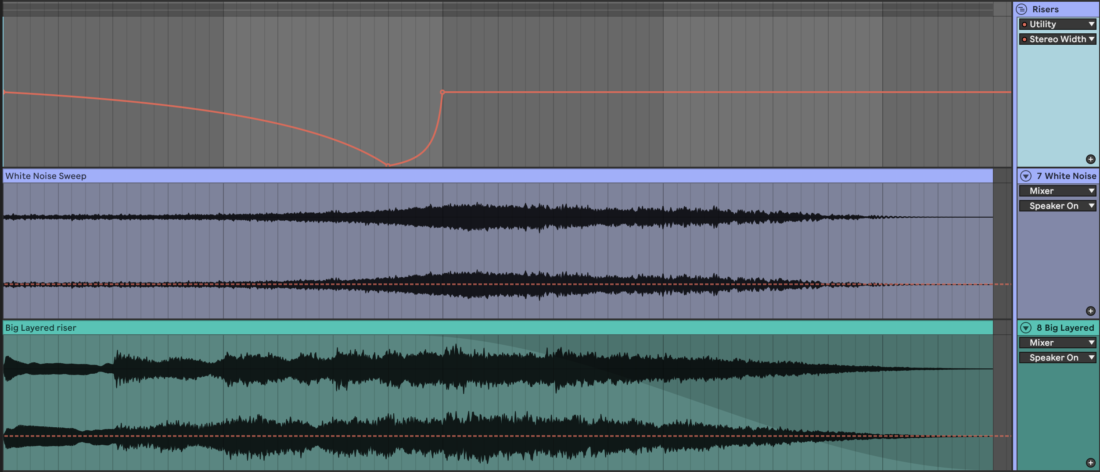Open the Utility device chooser dropdown
Viewport: 1100px width, 472px height.
click(x=1057, y=25)
